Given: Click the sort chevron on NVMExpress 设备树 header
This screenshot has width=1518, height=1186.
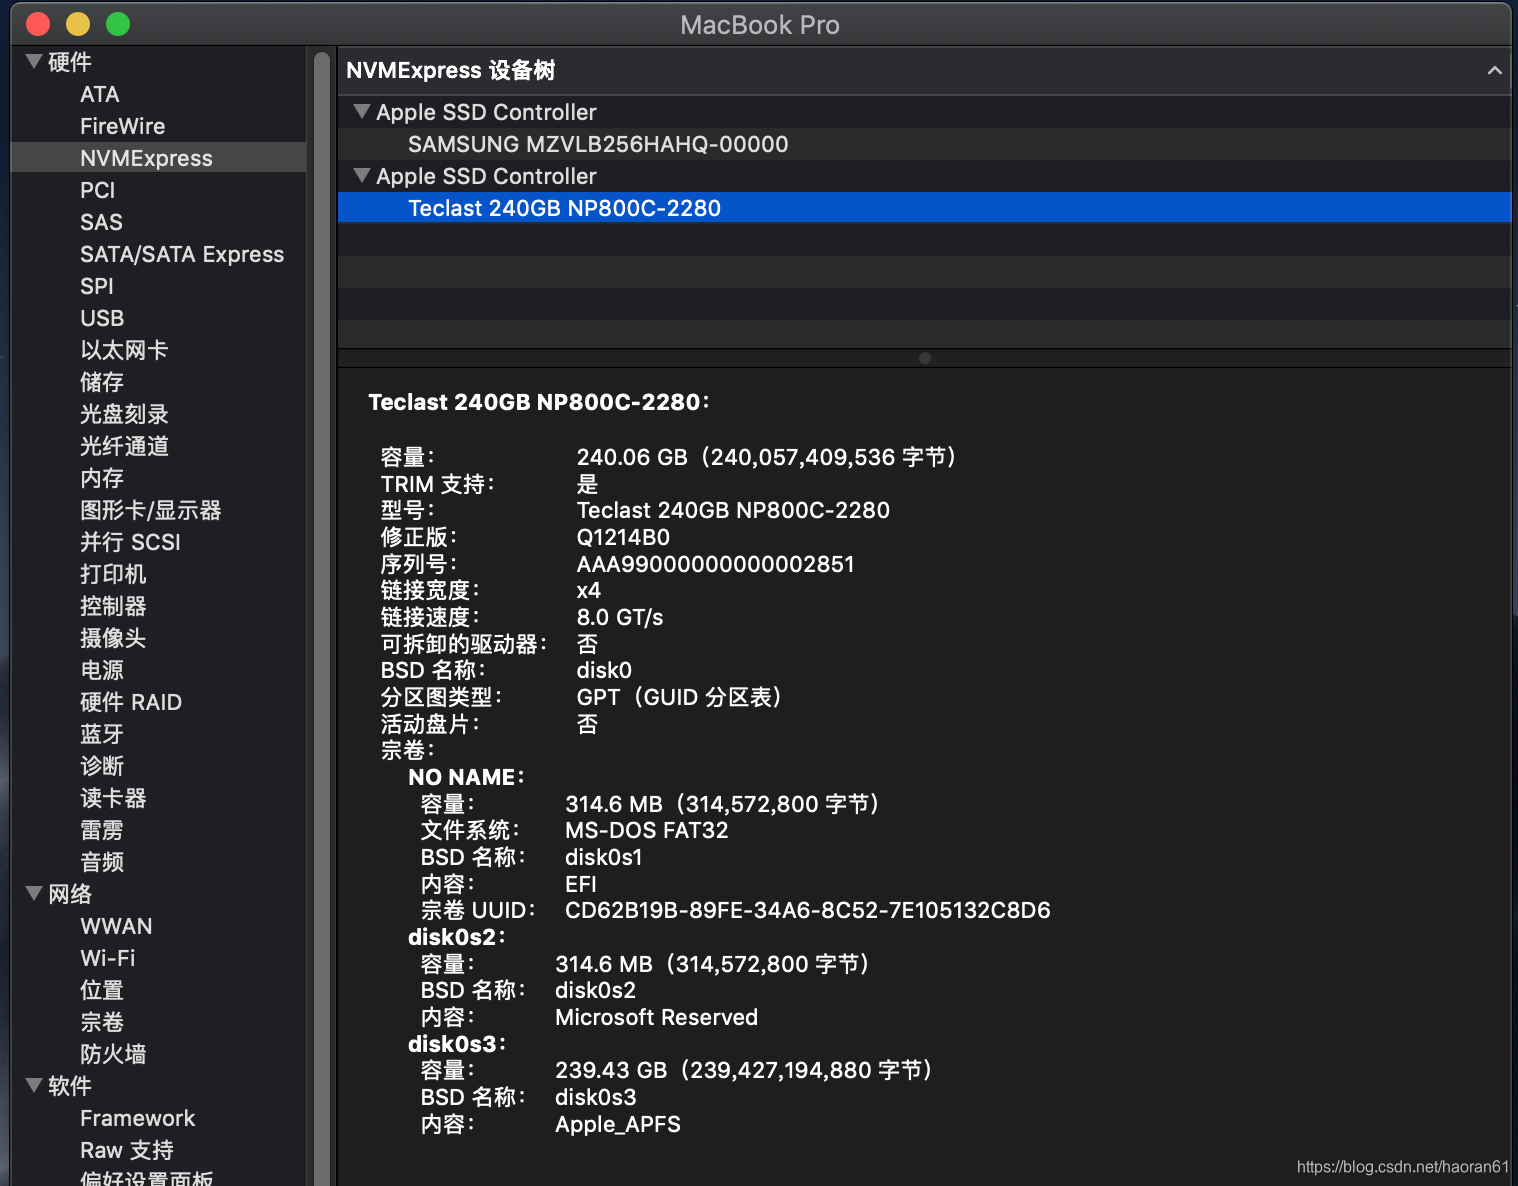Looking at the screenshot, I should (1494, 70).
